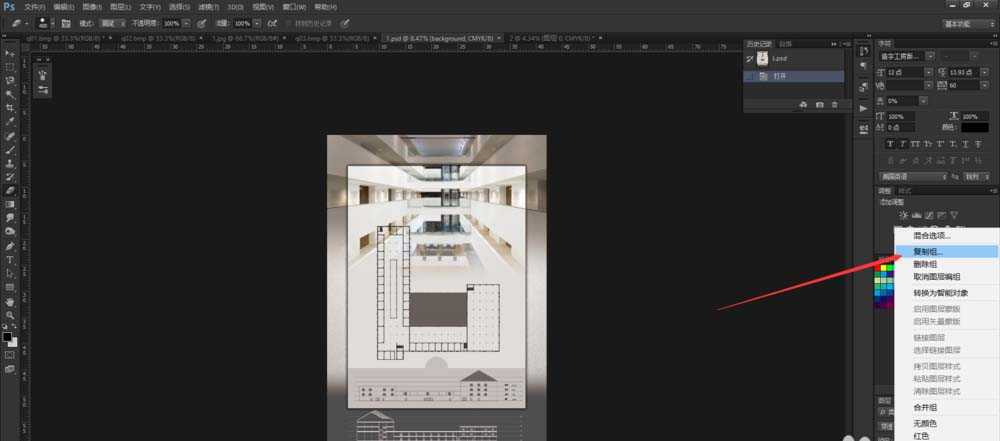Enable the erase to history checkbox
The width and height of the screenshot is (1000, 441).
[288, 22]
